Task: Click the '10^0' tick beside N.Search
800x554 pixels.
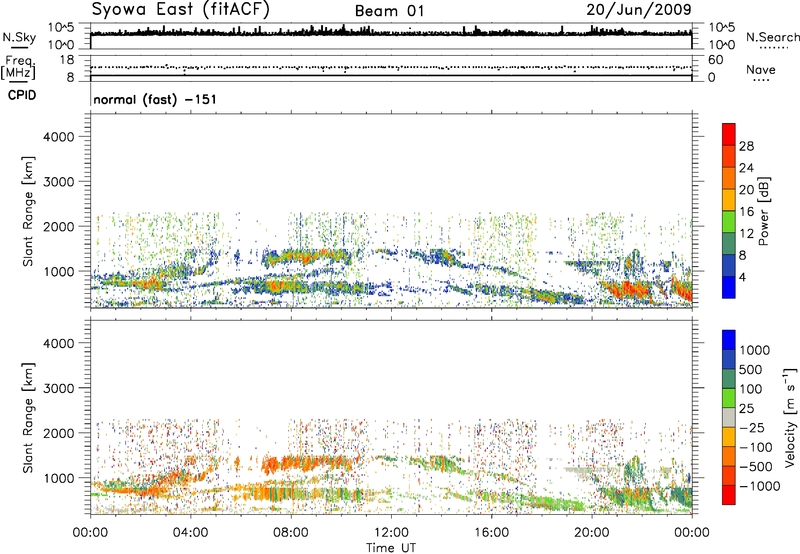Action: coord(721,45)
